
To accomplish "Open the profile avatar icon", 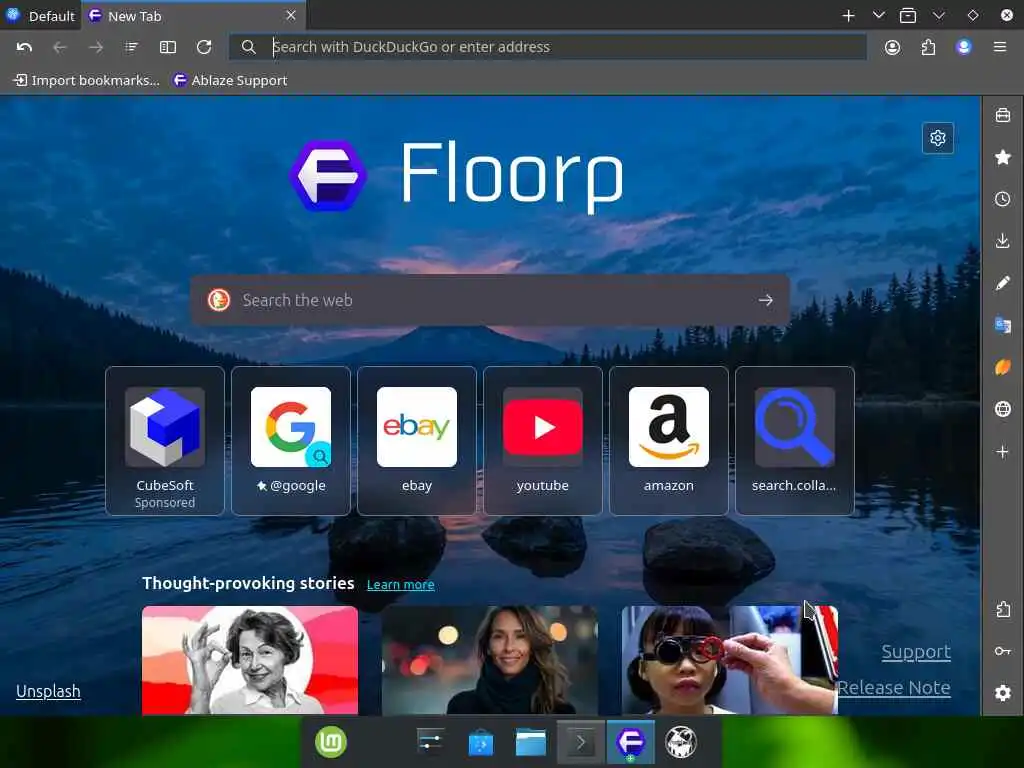I will point(964,47).
